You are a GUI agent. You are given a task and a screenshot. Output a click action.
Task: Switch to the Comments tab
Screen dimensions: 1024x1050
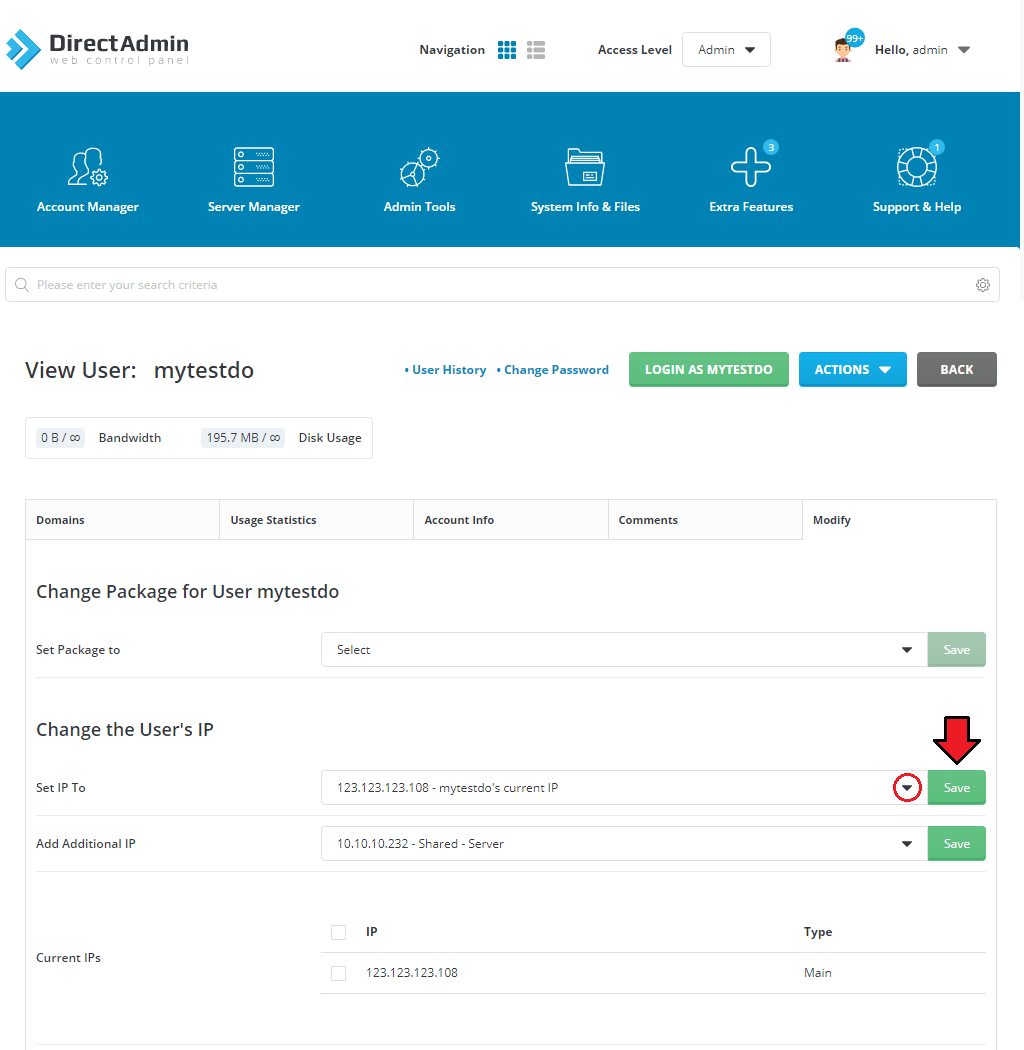705,520
